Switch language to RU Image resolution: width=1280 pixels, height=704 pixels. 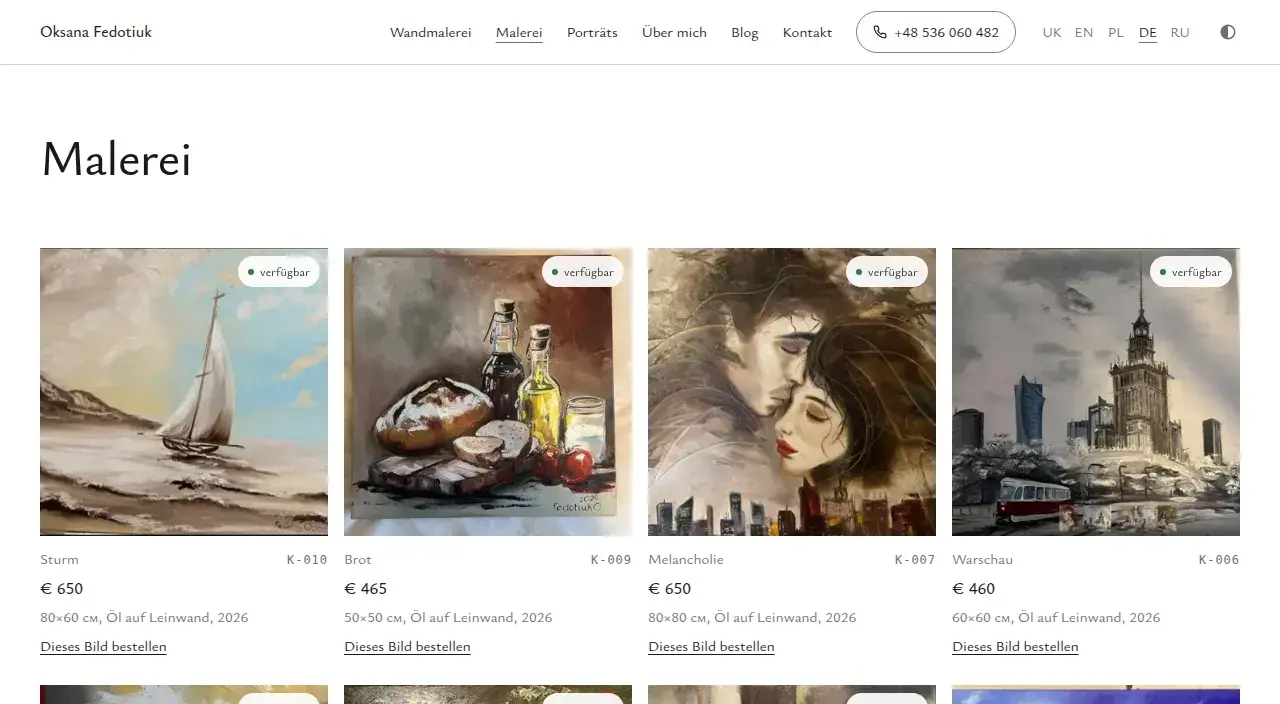1180,32
